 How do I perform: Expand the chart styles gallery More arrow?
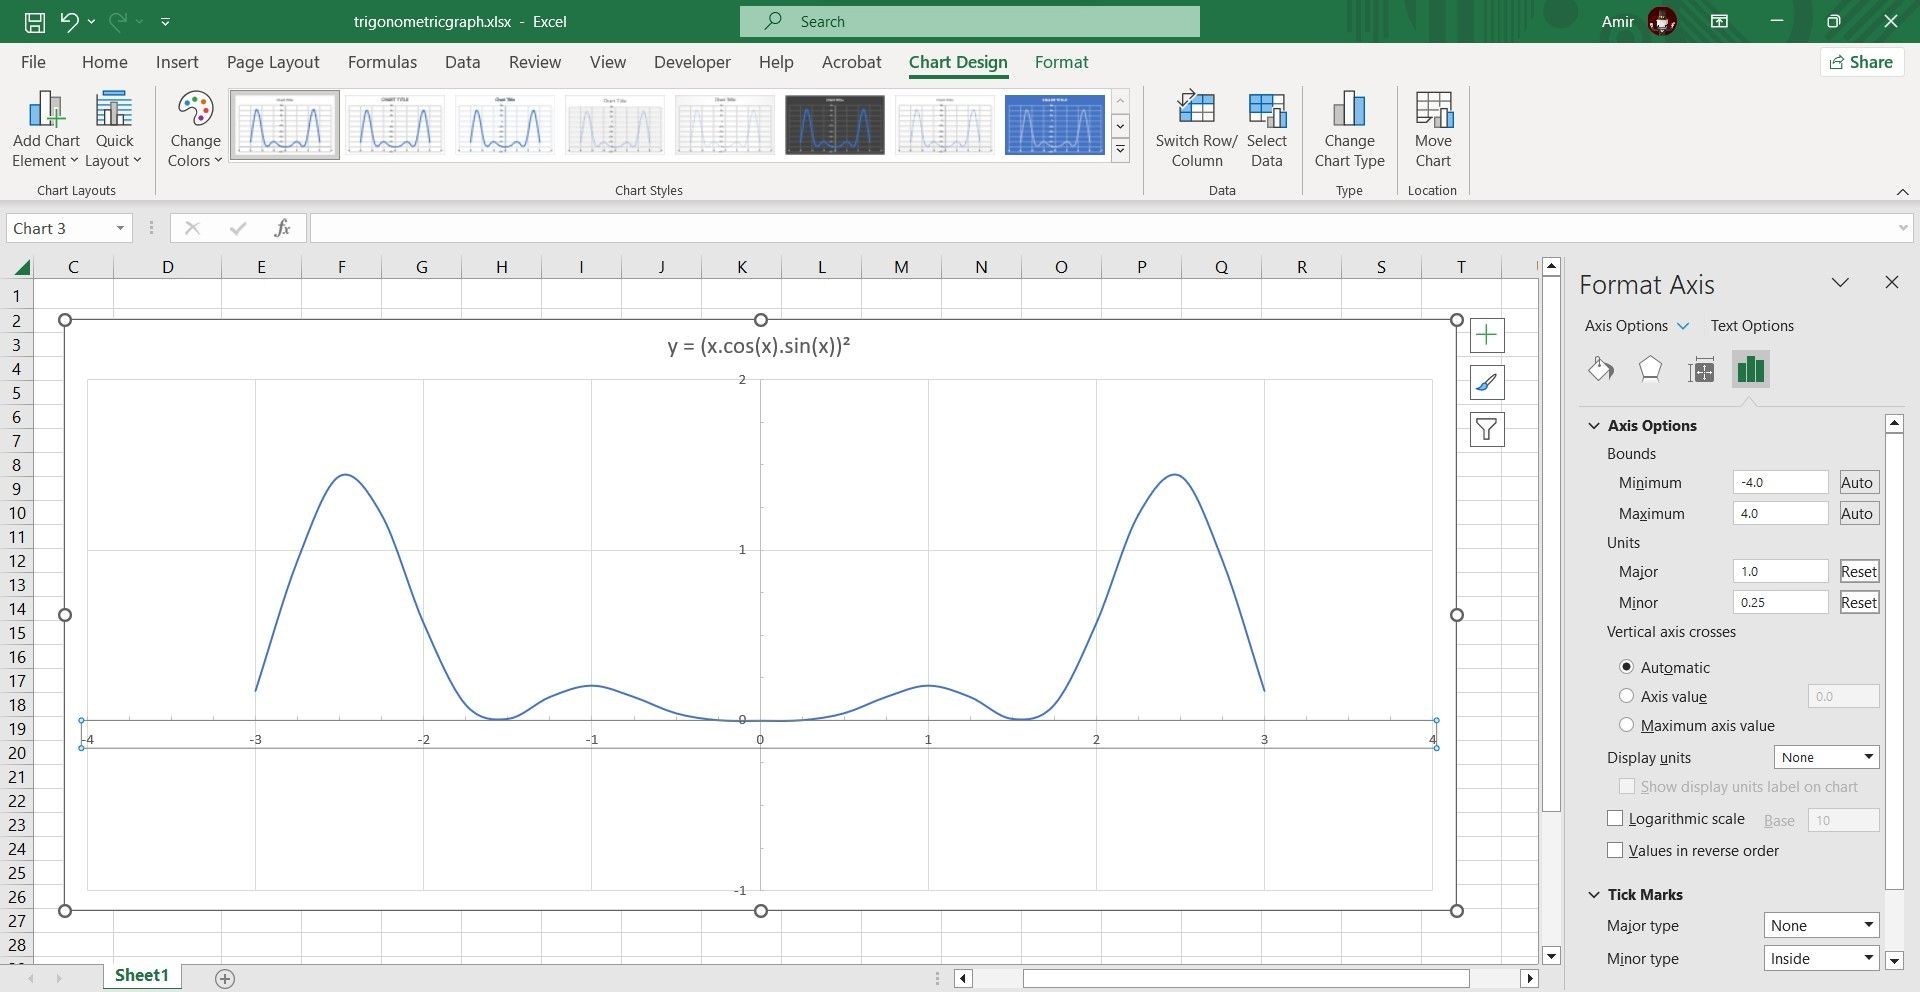(x=1121, y=151)
